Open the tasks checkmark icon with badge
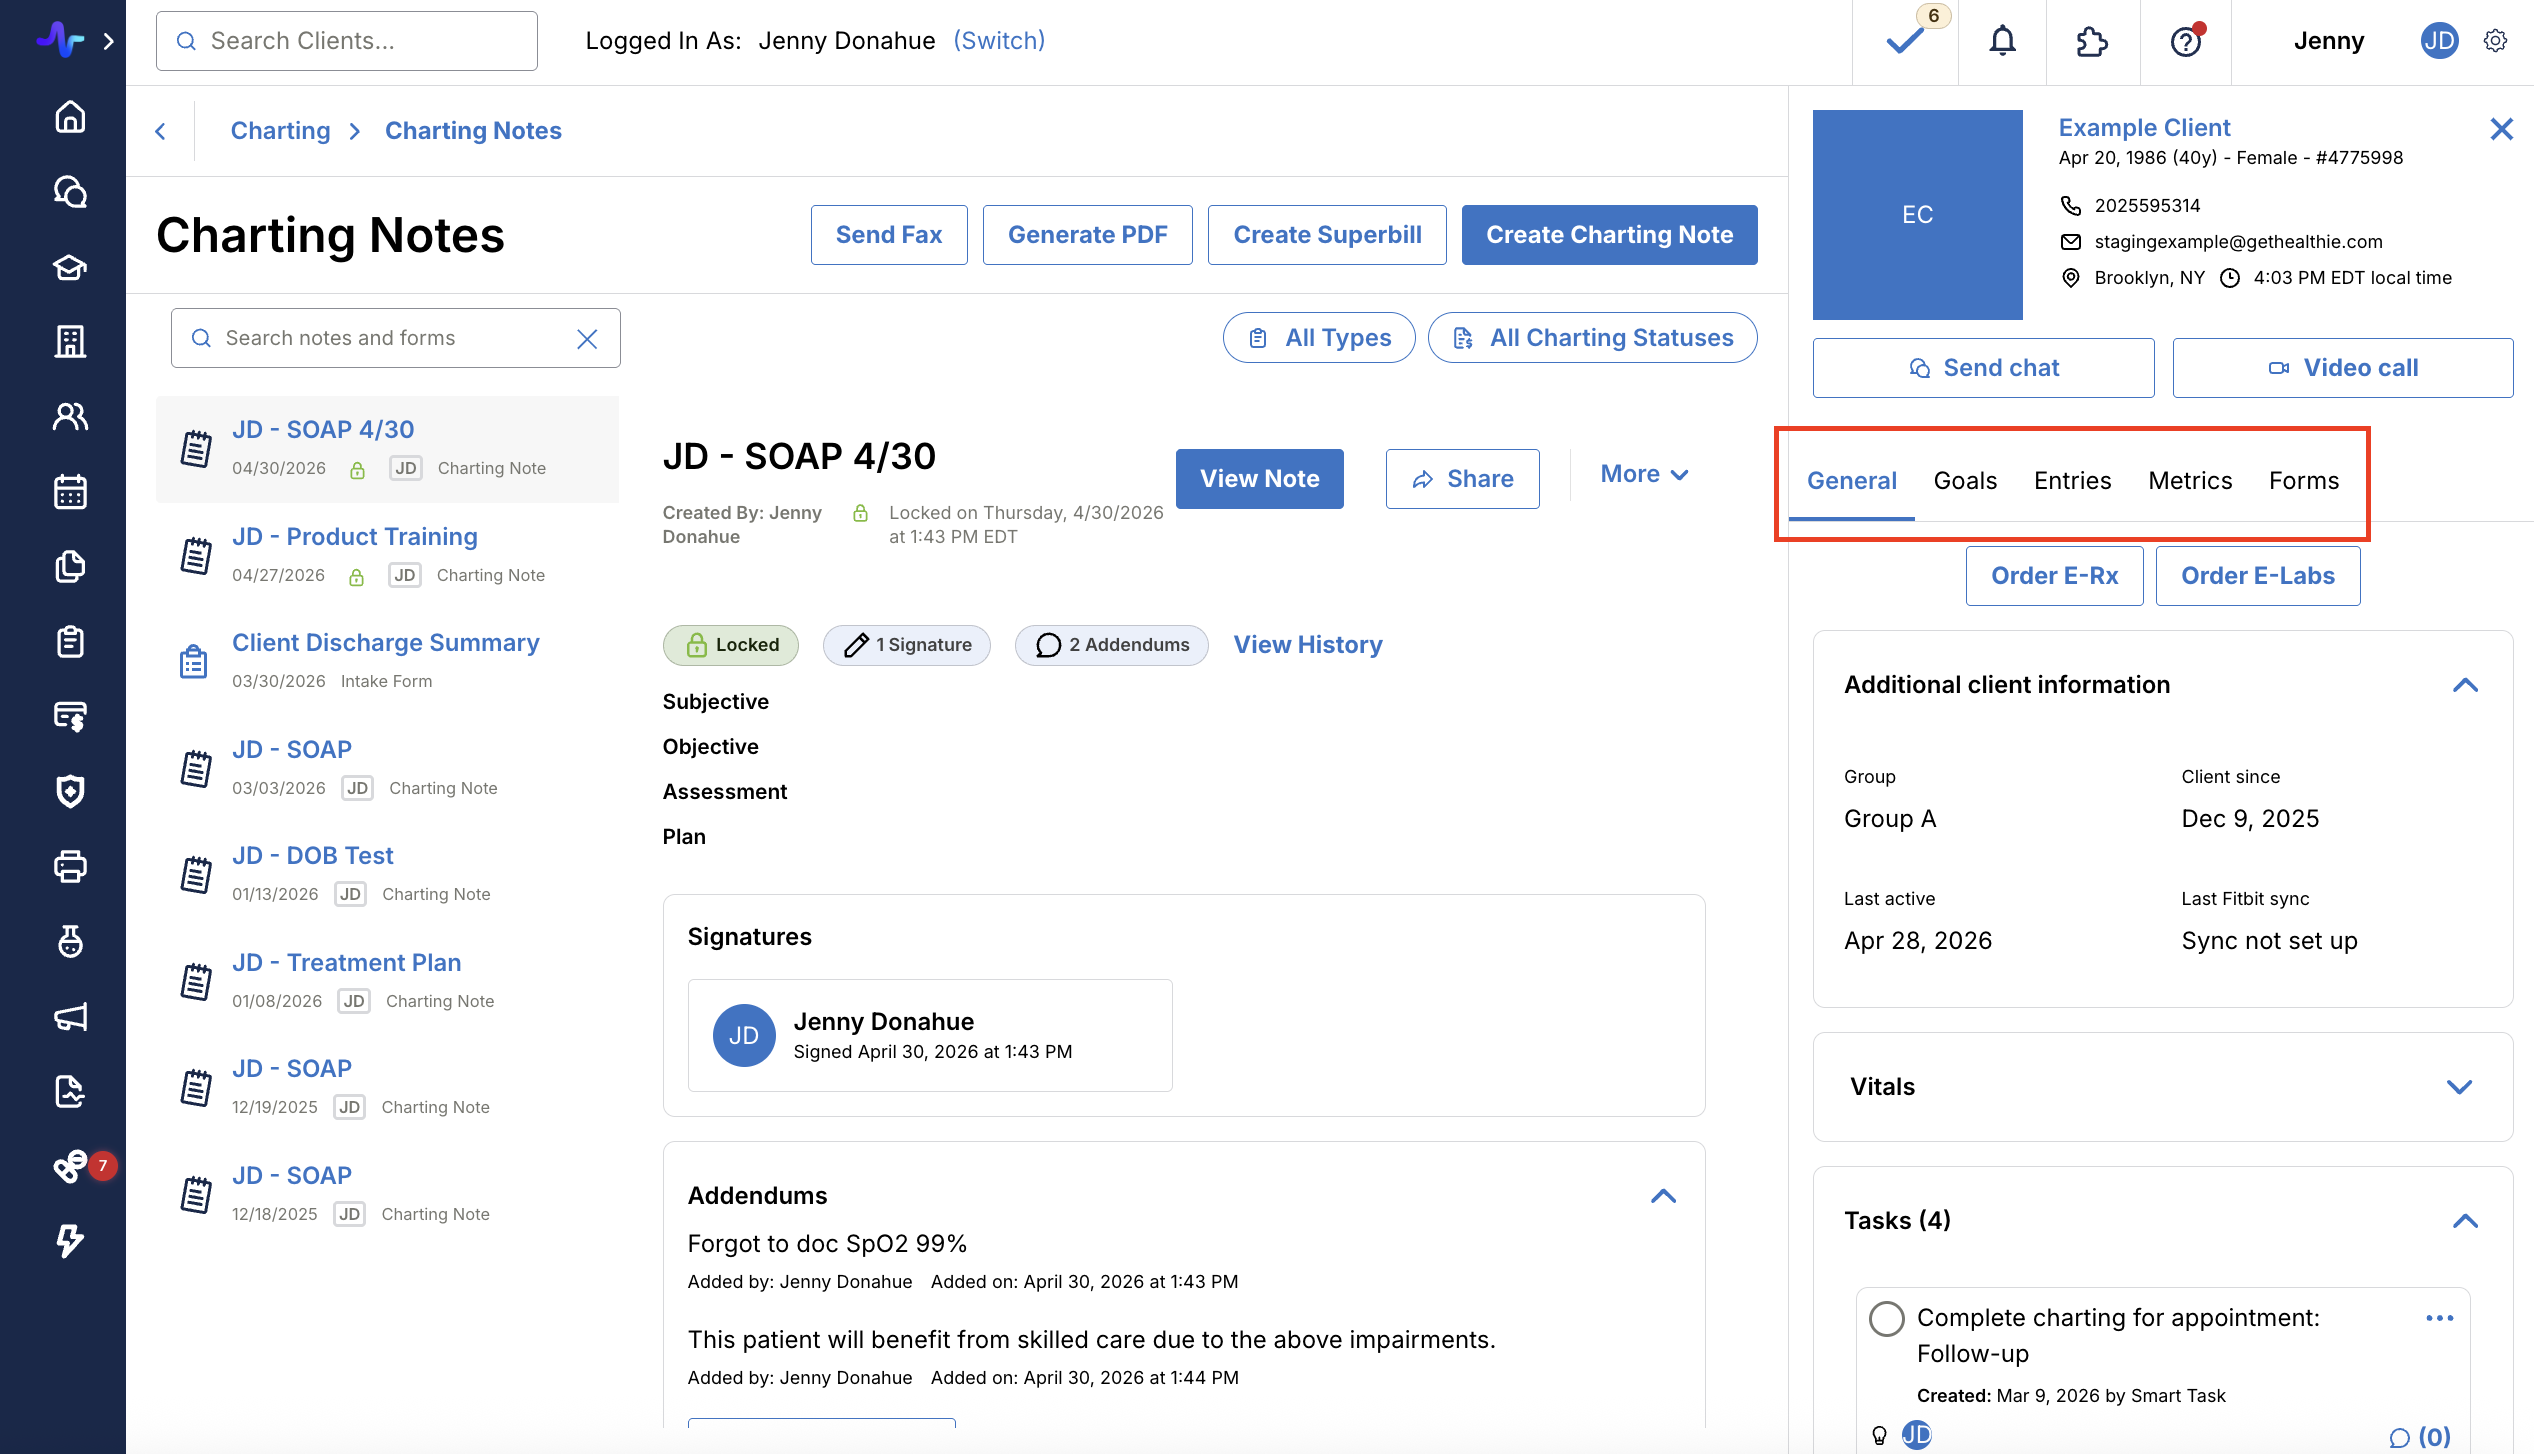2534x1454 pixels. 1907,38
